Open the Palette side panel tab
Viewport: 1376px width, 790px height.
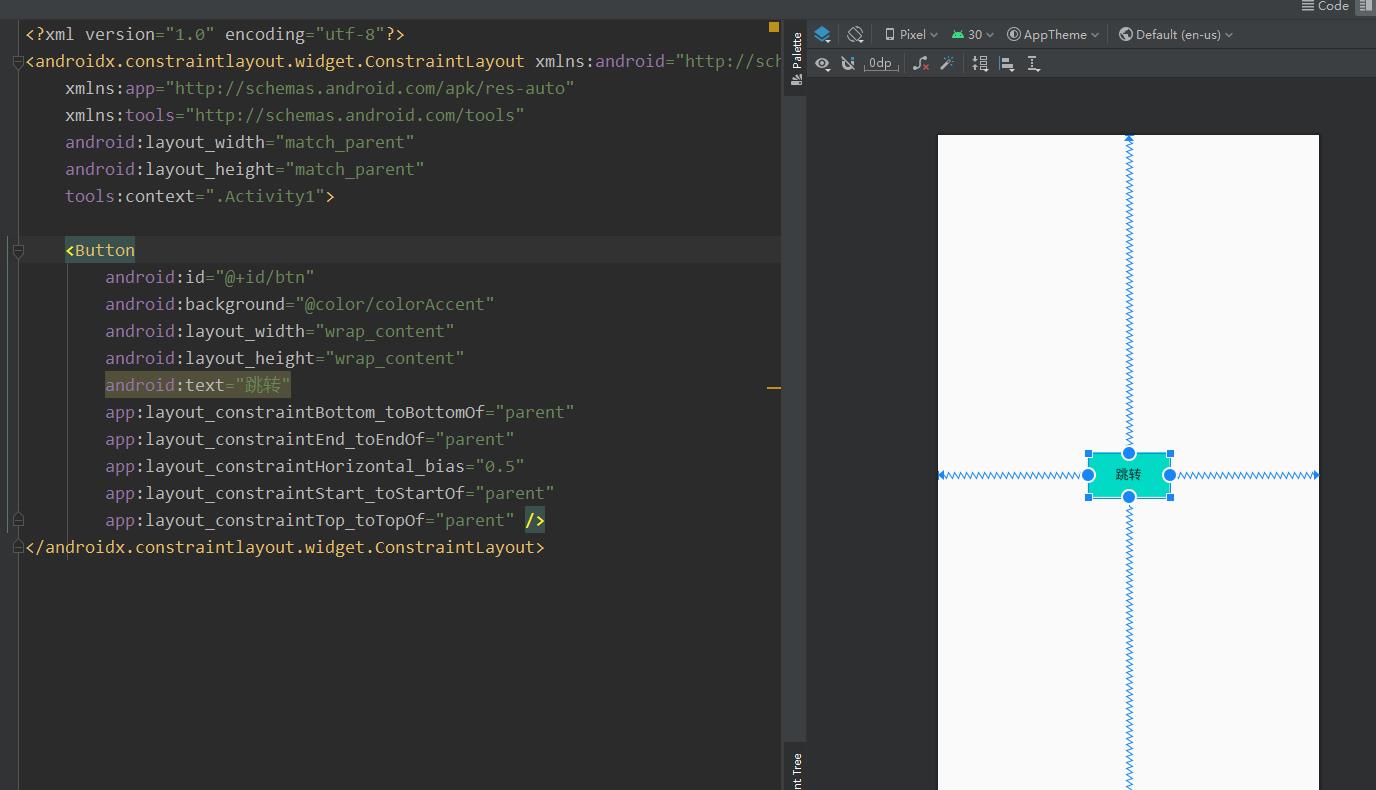796,59
